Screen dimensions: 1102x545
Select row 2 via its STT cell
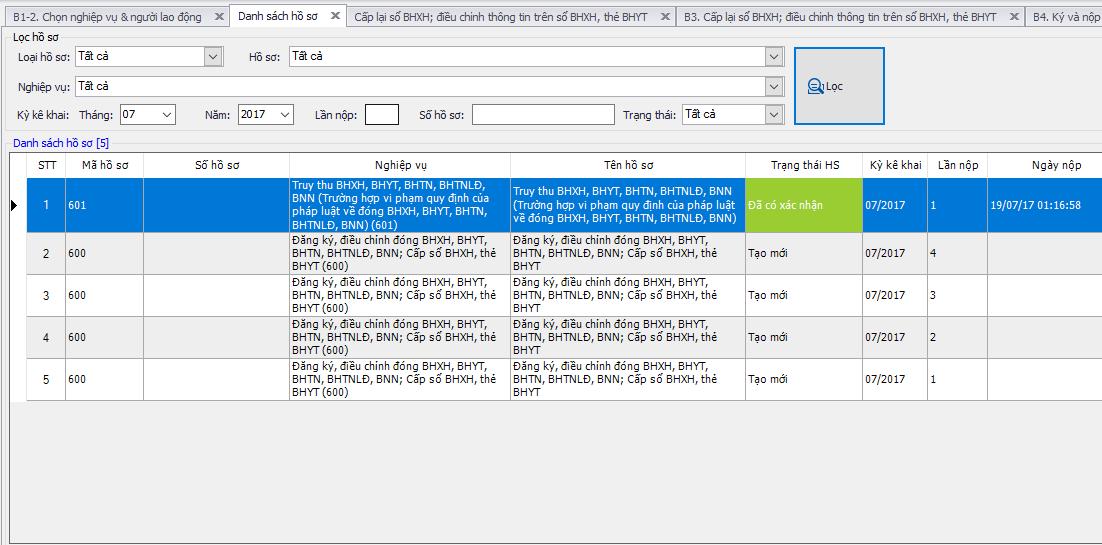[x=46, y=253]
